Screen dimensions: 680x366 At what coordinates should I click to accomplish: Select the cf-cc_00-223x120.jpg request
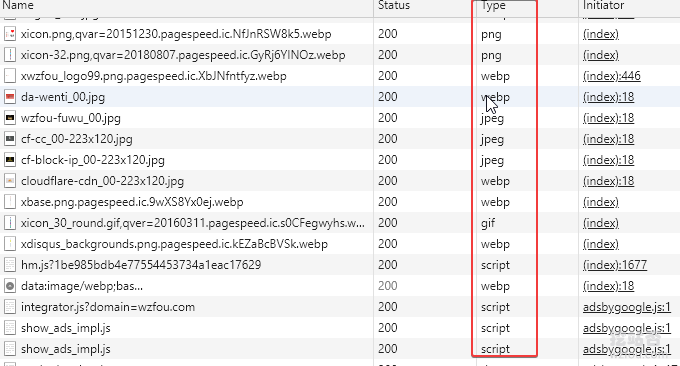click(x=77, y=139)
